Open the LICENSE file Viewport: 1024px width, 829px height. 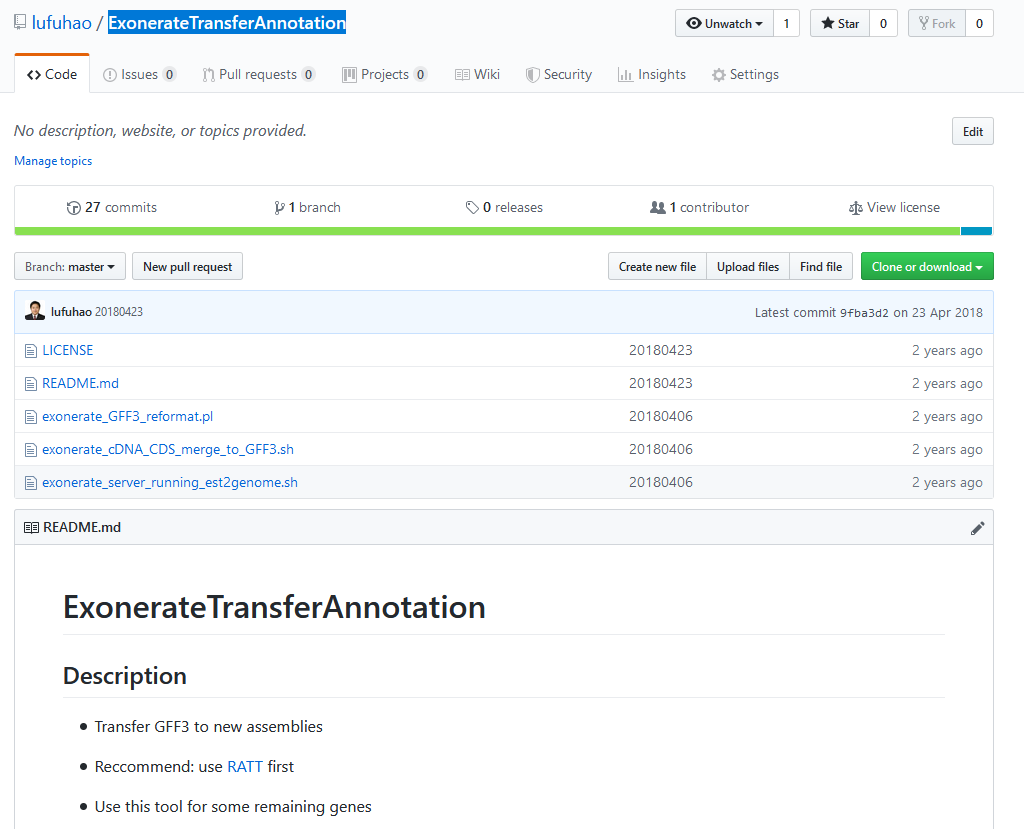68,350
